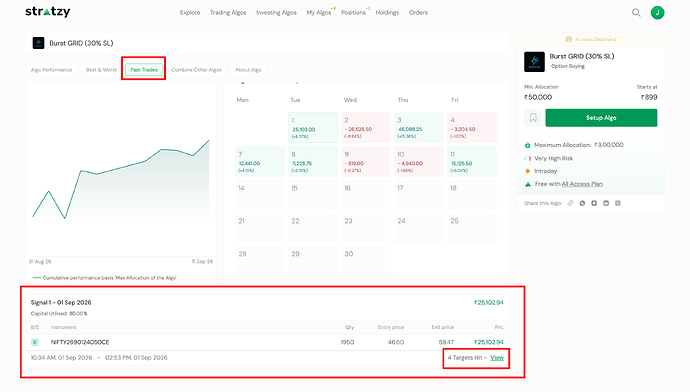This screenshot has width=690, height=392.
Task: Select calendar day 8 with 11,228.75
Action: (313, 161)
